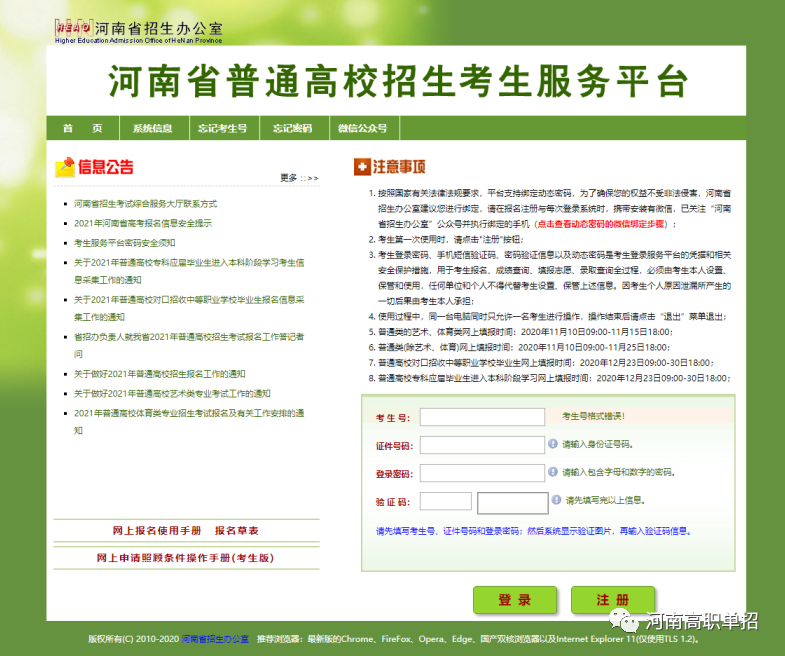Click the 考生号格式错误! message
This screenshot has width=785, height=656.
click(593, 416)
